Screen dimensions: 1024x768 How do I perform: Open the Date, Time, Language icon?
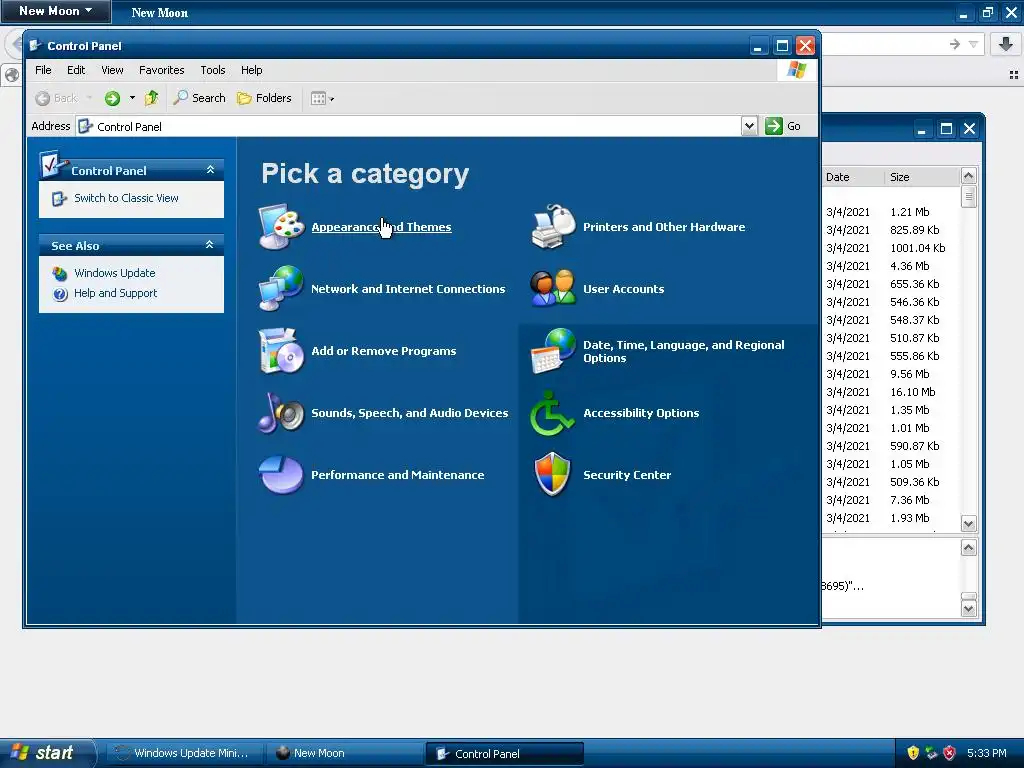point(553,351)
